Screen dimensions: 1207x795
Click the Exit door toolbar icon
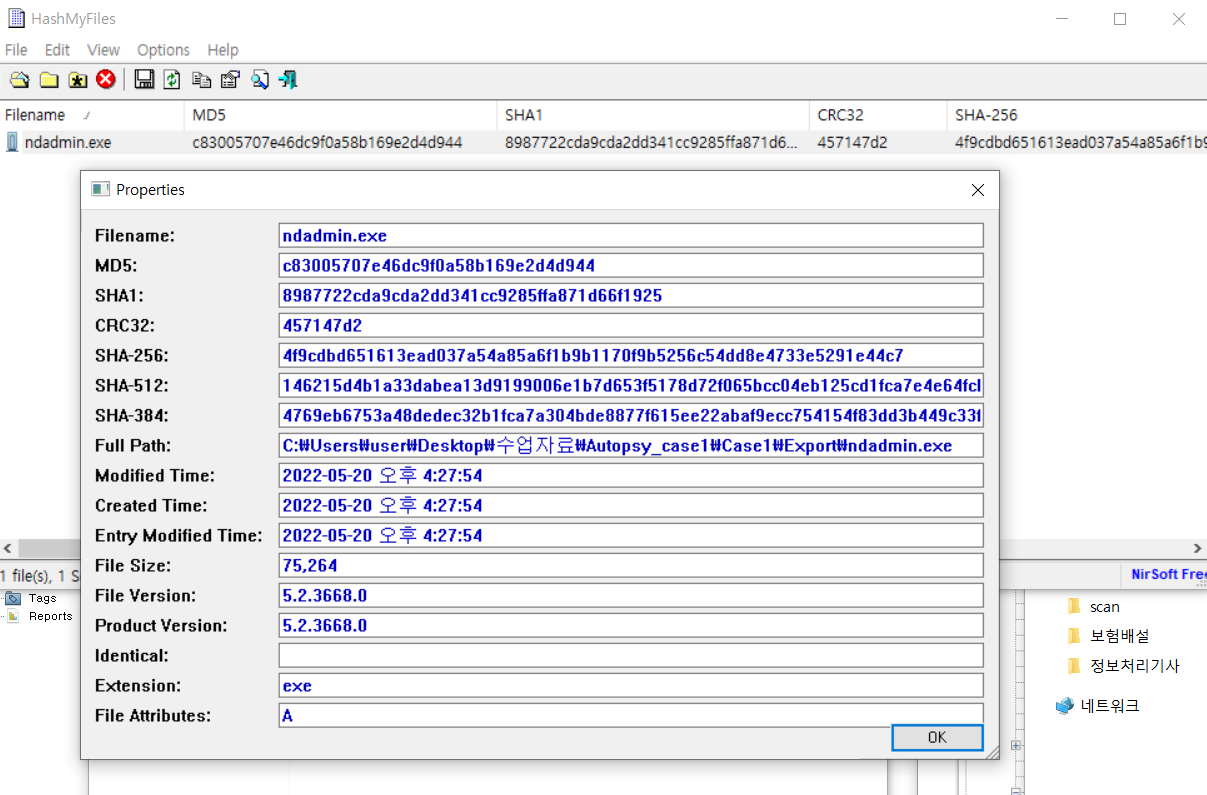pos(288,80)
